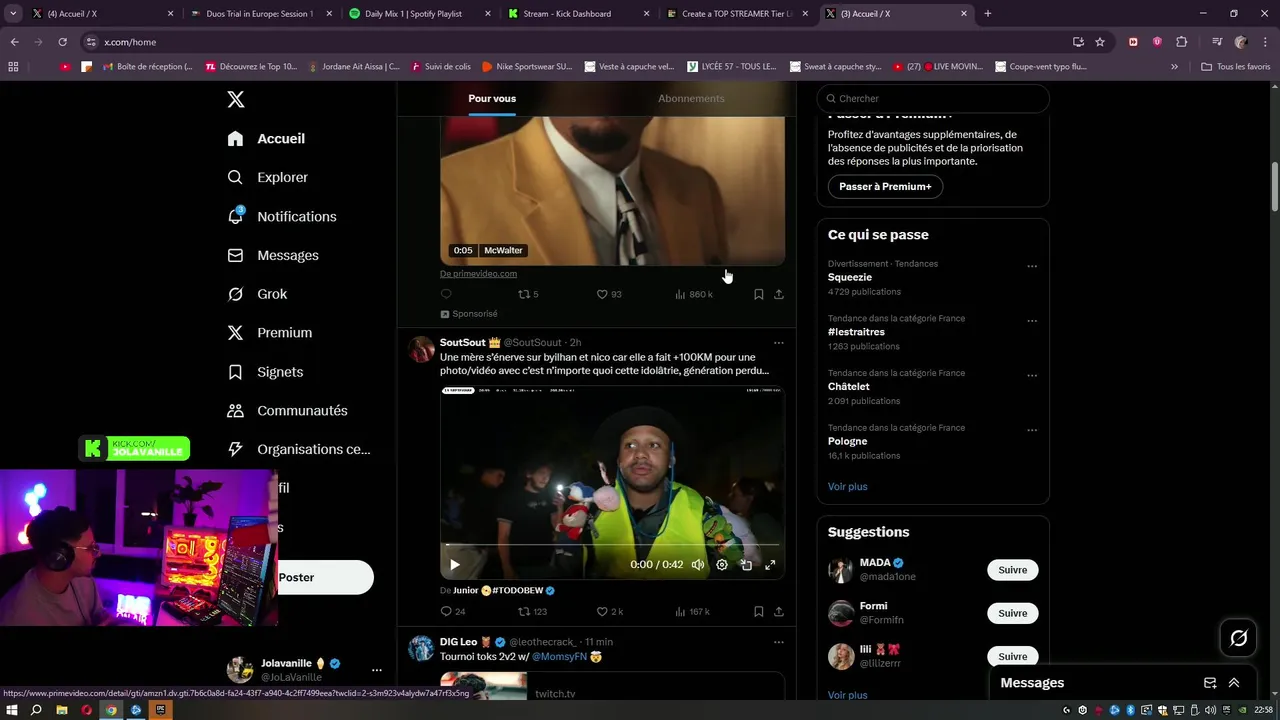
Task: Bookmark the sponsored Prime Video post
Action: (x=758, y=294)
